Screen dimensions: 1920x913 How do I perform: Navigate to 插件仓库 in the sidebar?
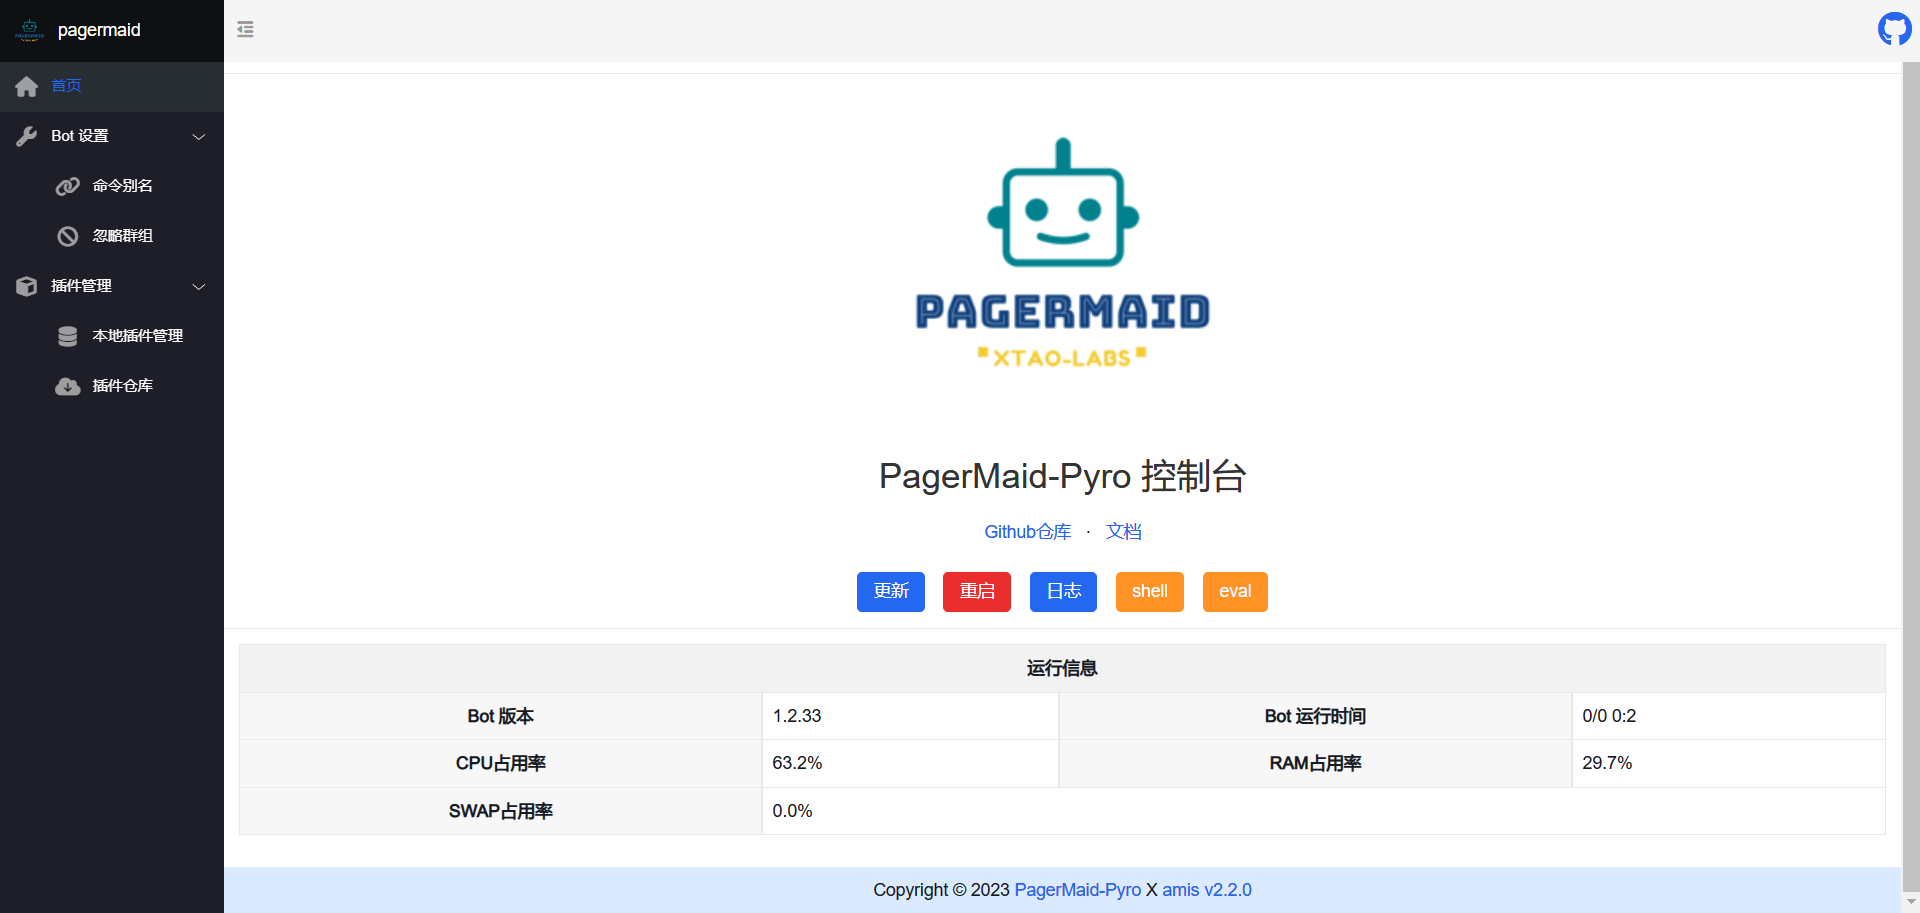click(x=122, y=386)
